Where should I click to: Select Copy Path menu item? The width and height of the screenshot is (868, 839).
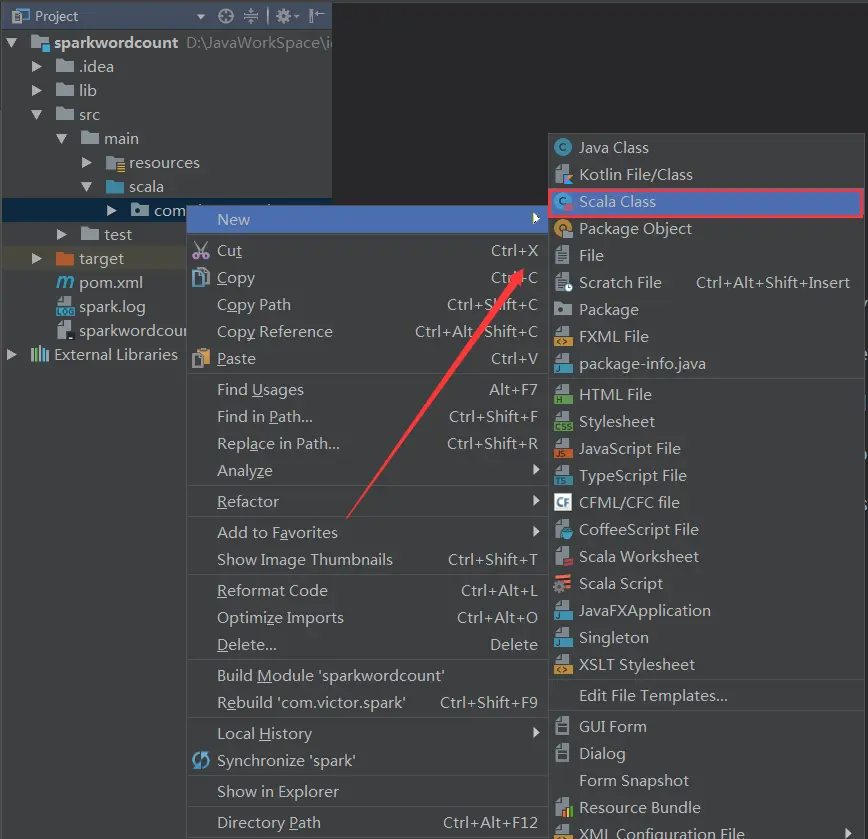tap(367, 305)
